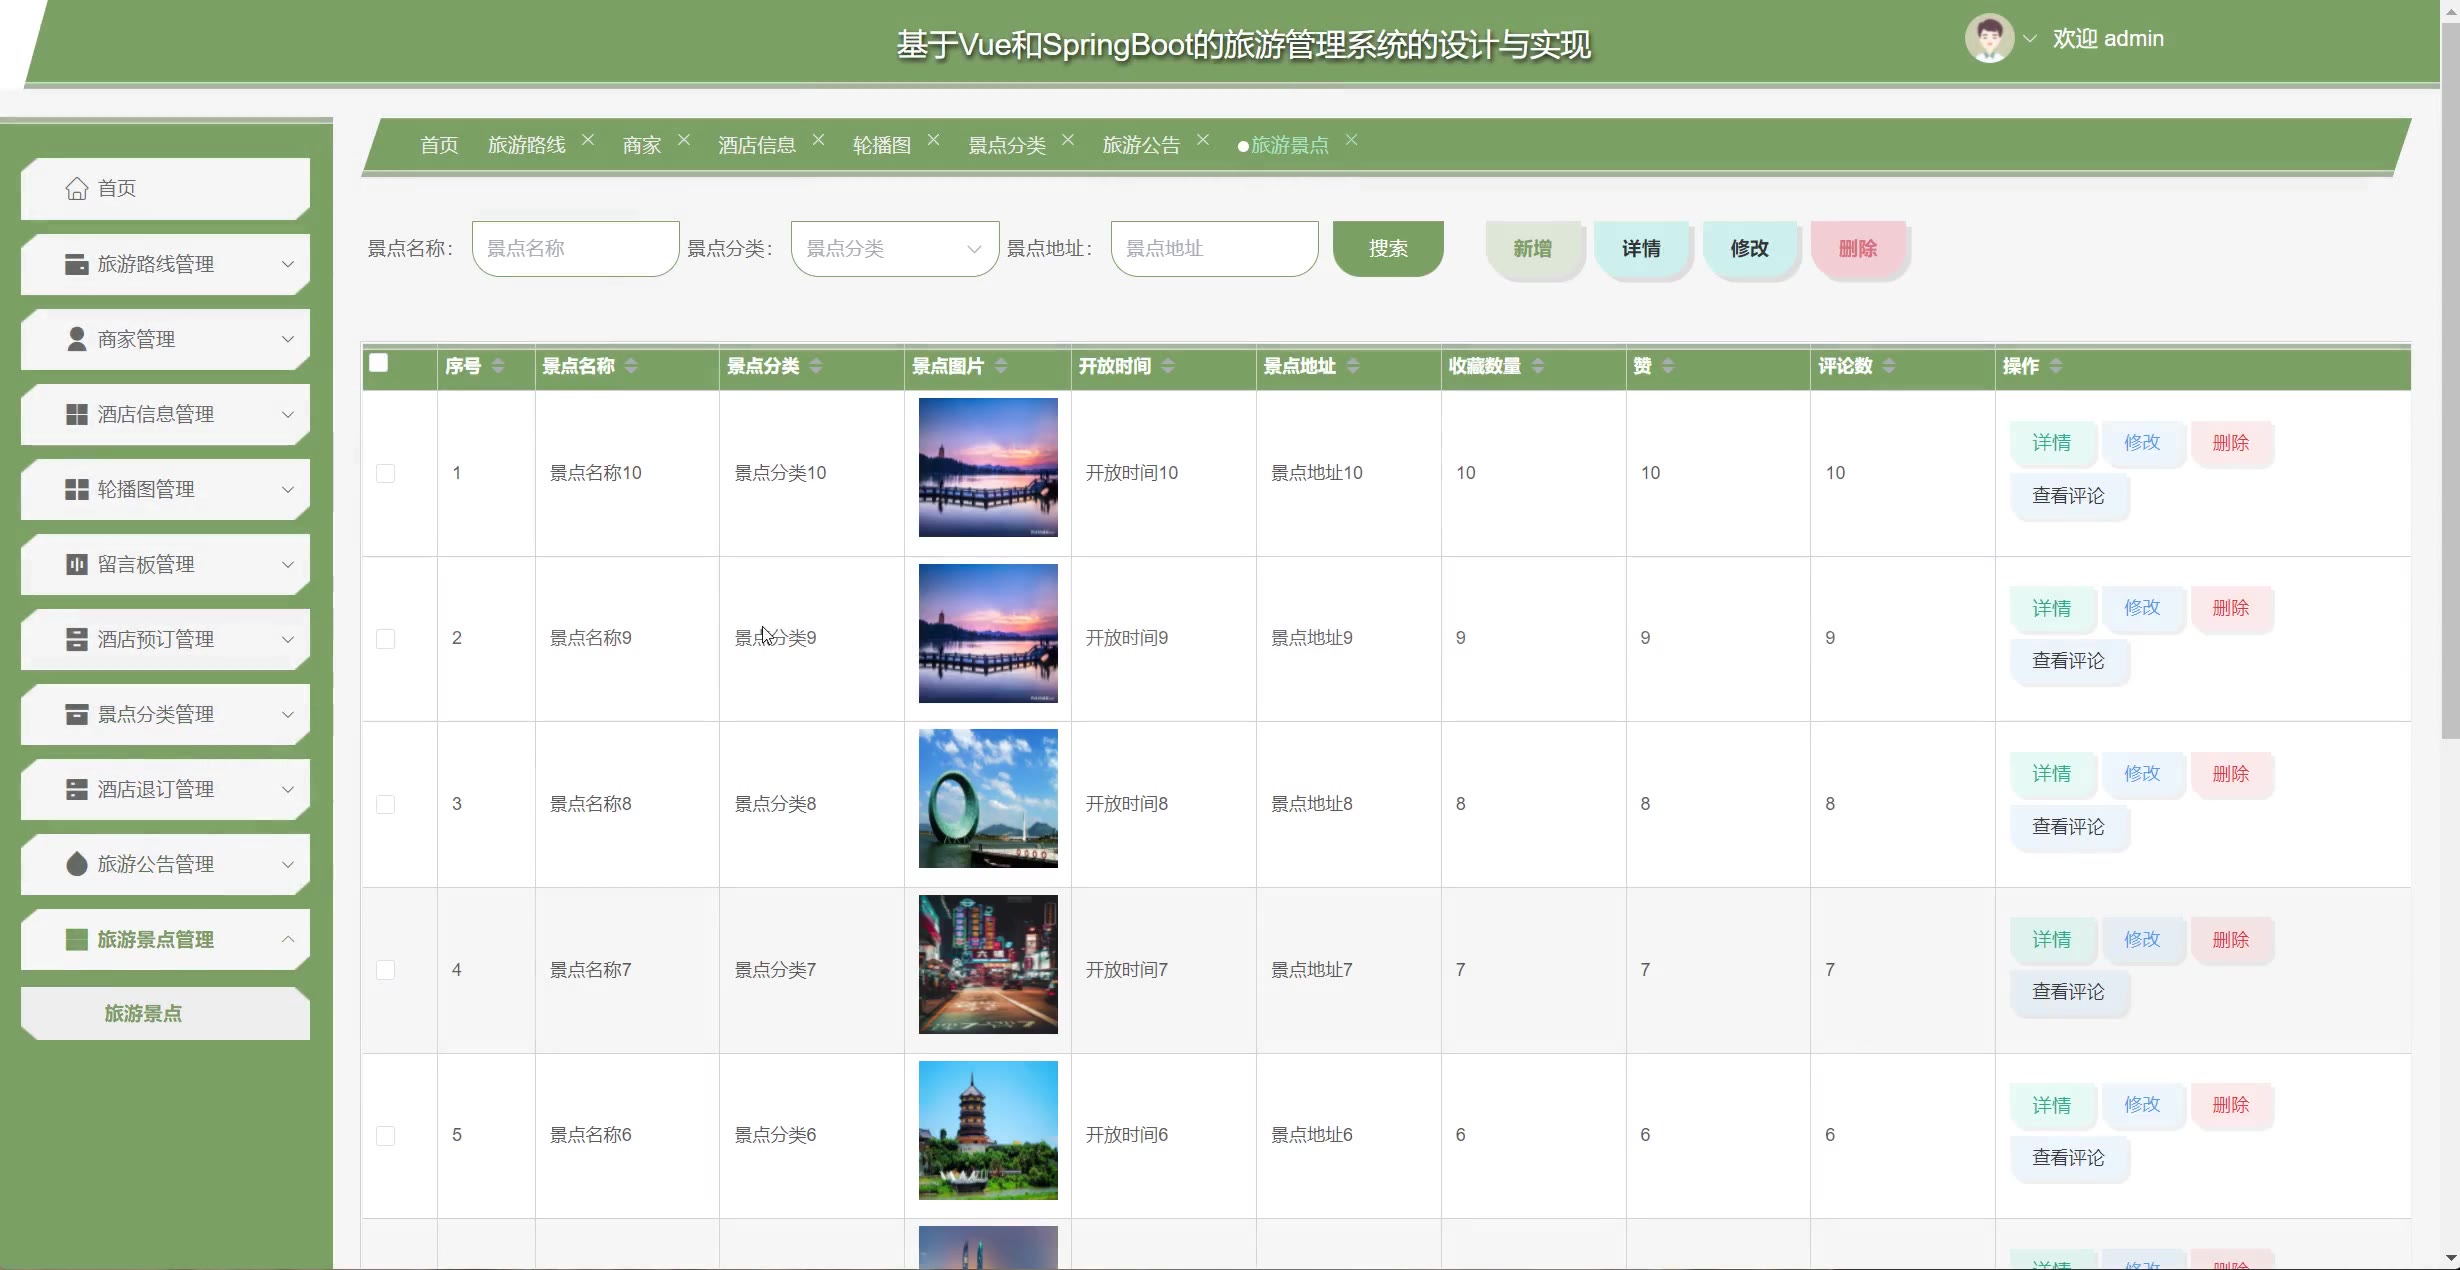
Task: Click 查看评论 for 景点名称9
Action: (x=2068, y=661)
